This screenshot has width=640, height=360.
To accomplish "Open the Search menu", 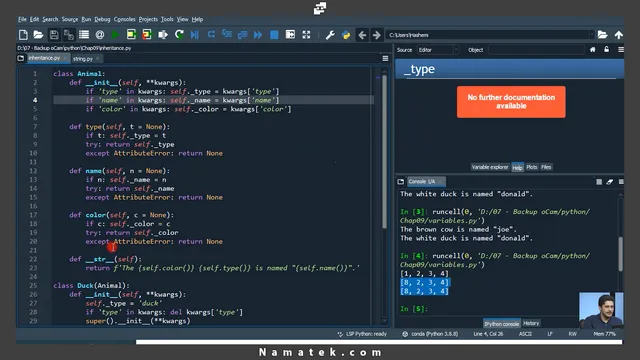I will point(50,19).
